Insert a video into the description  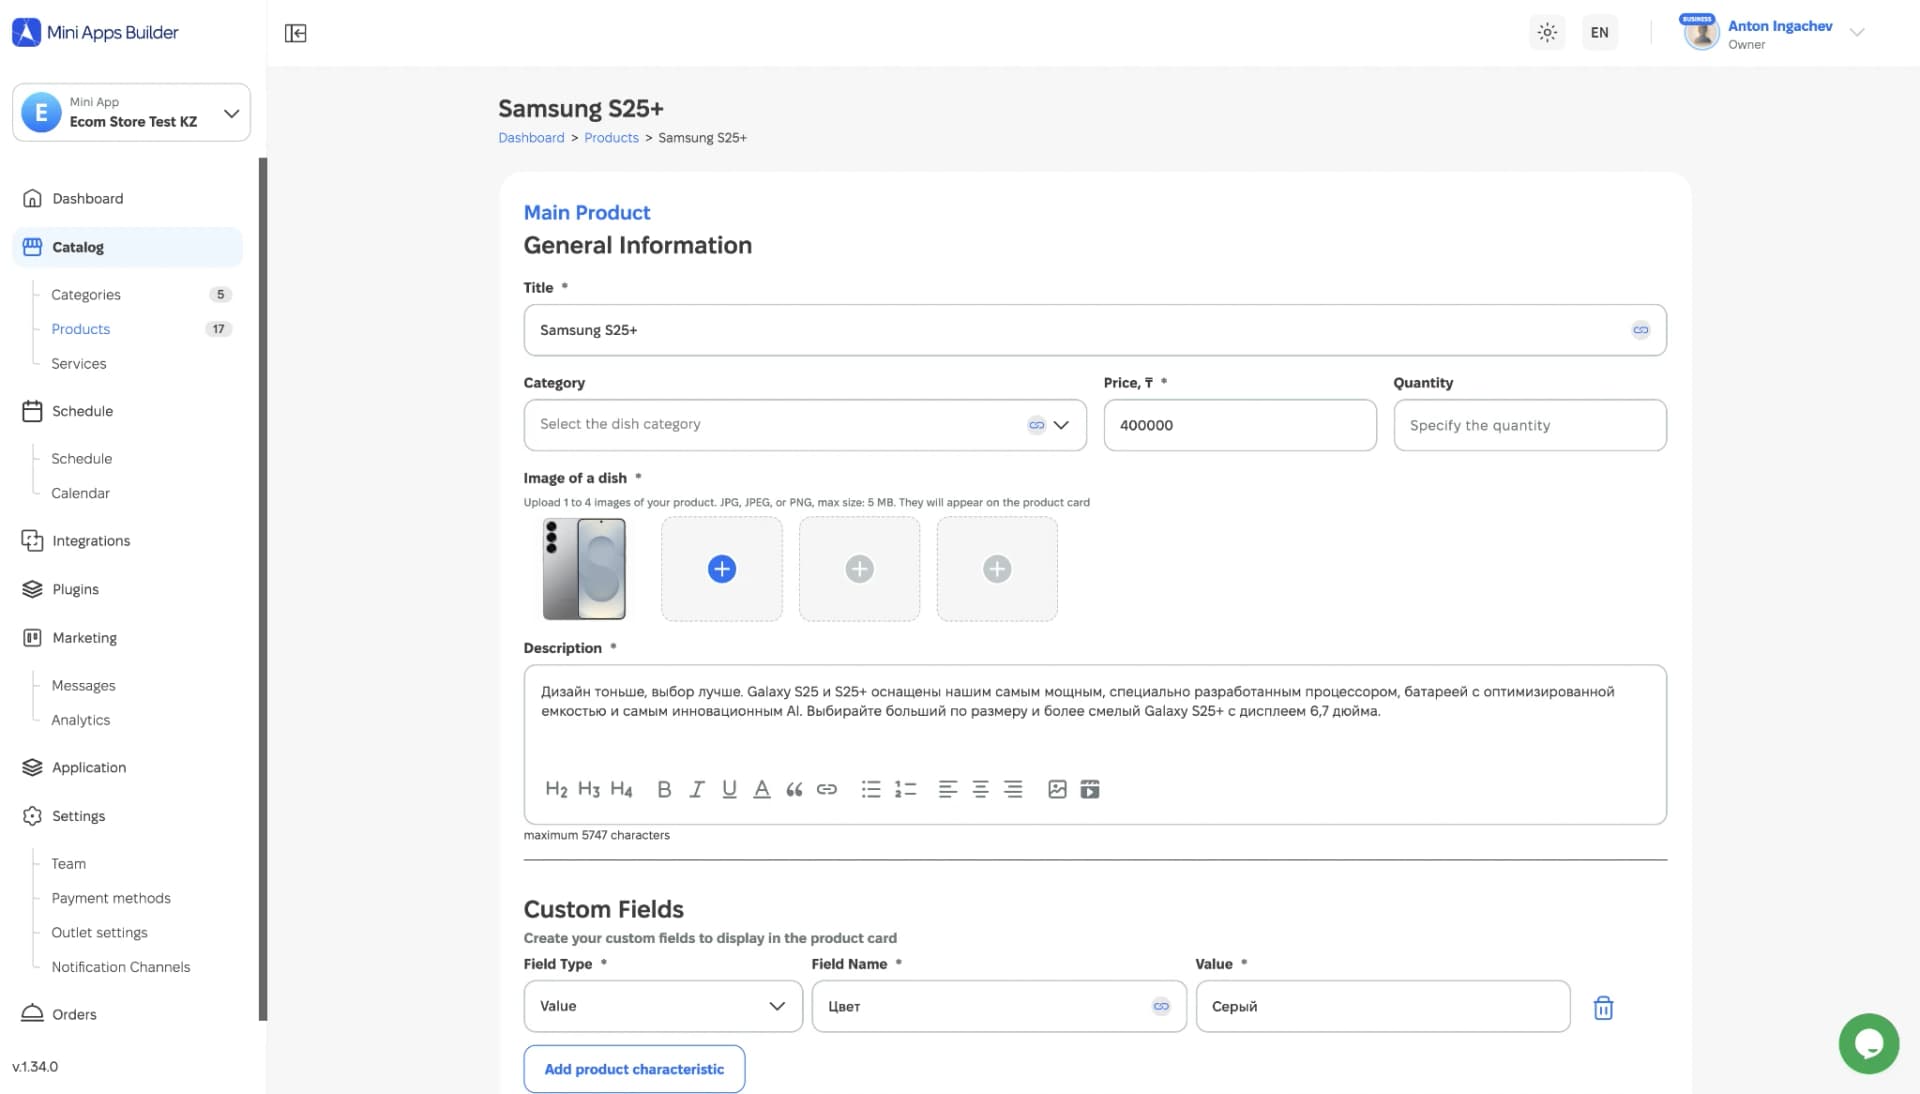[1090, 789]
